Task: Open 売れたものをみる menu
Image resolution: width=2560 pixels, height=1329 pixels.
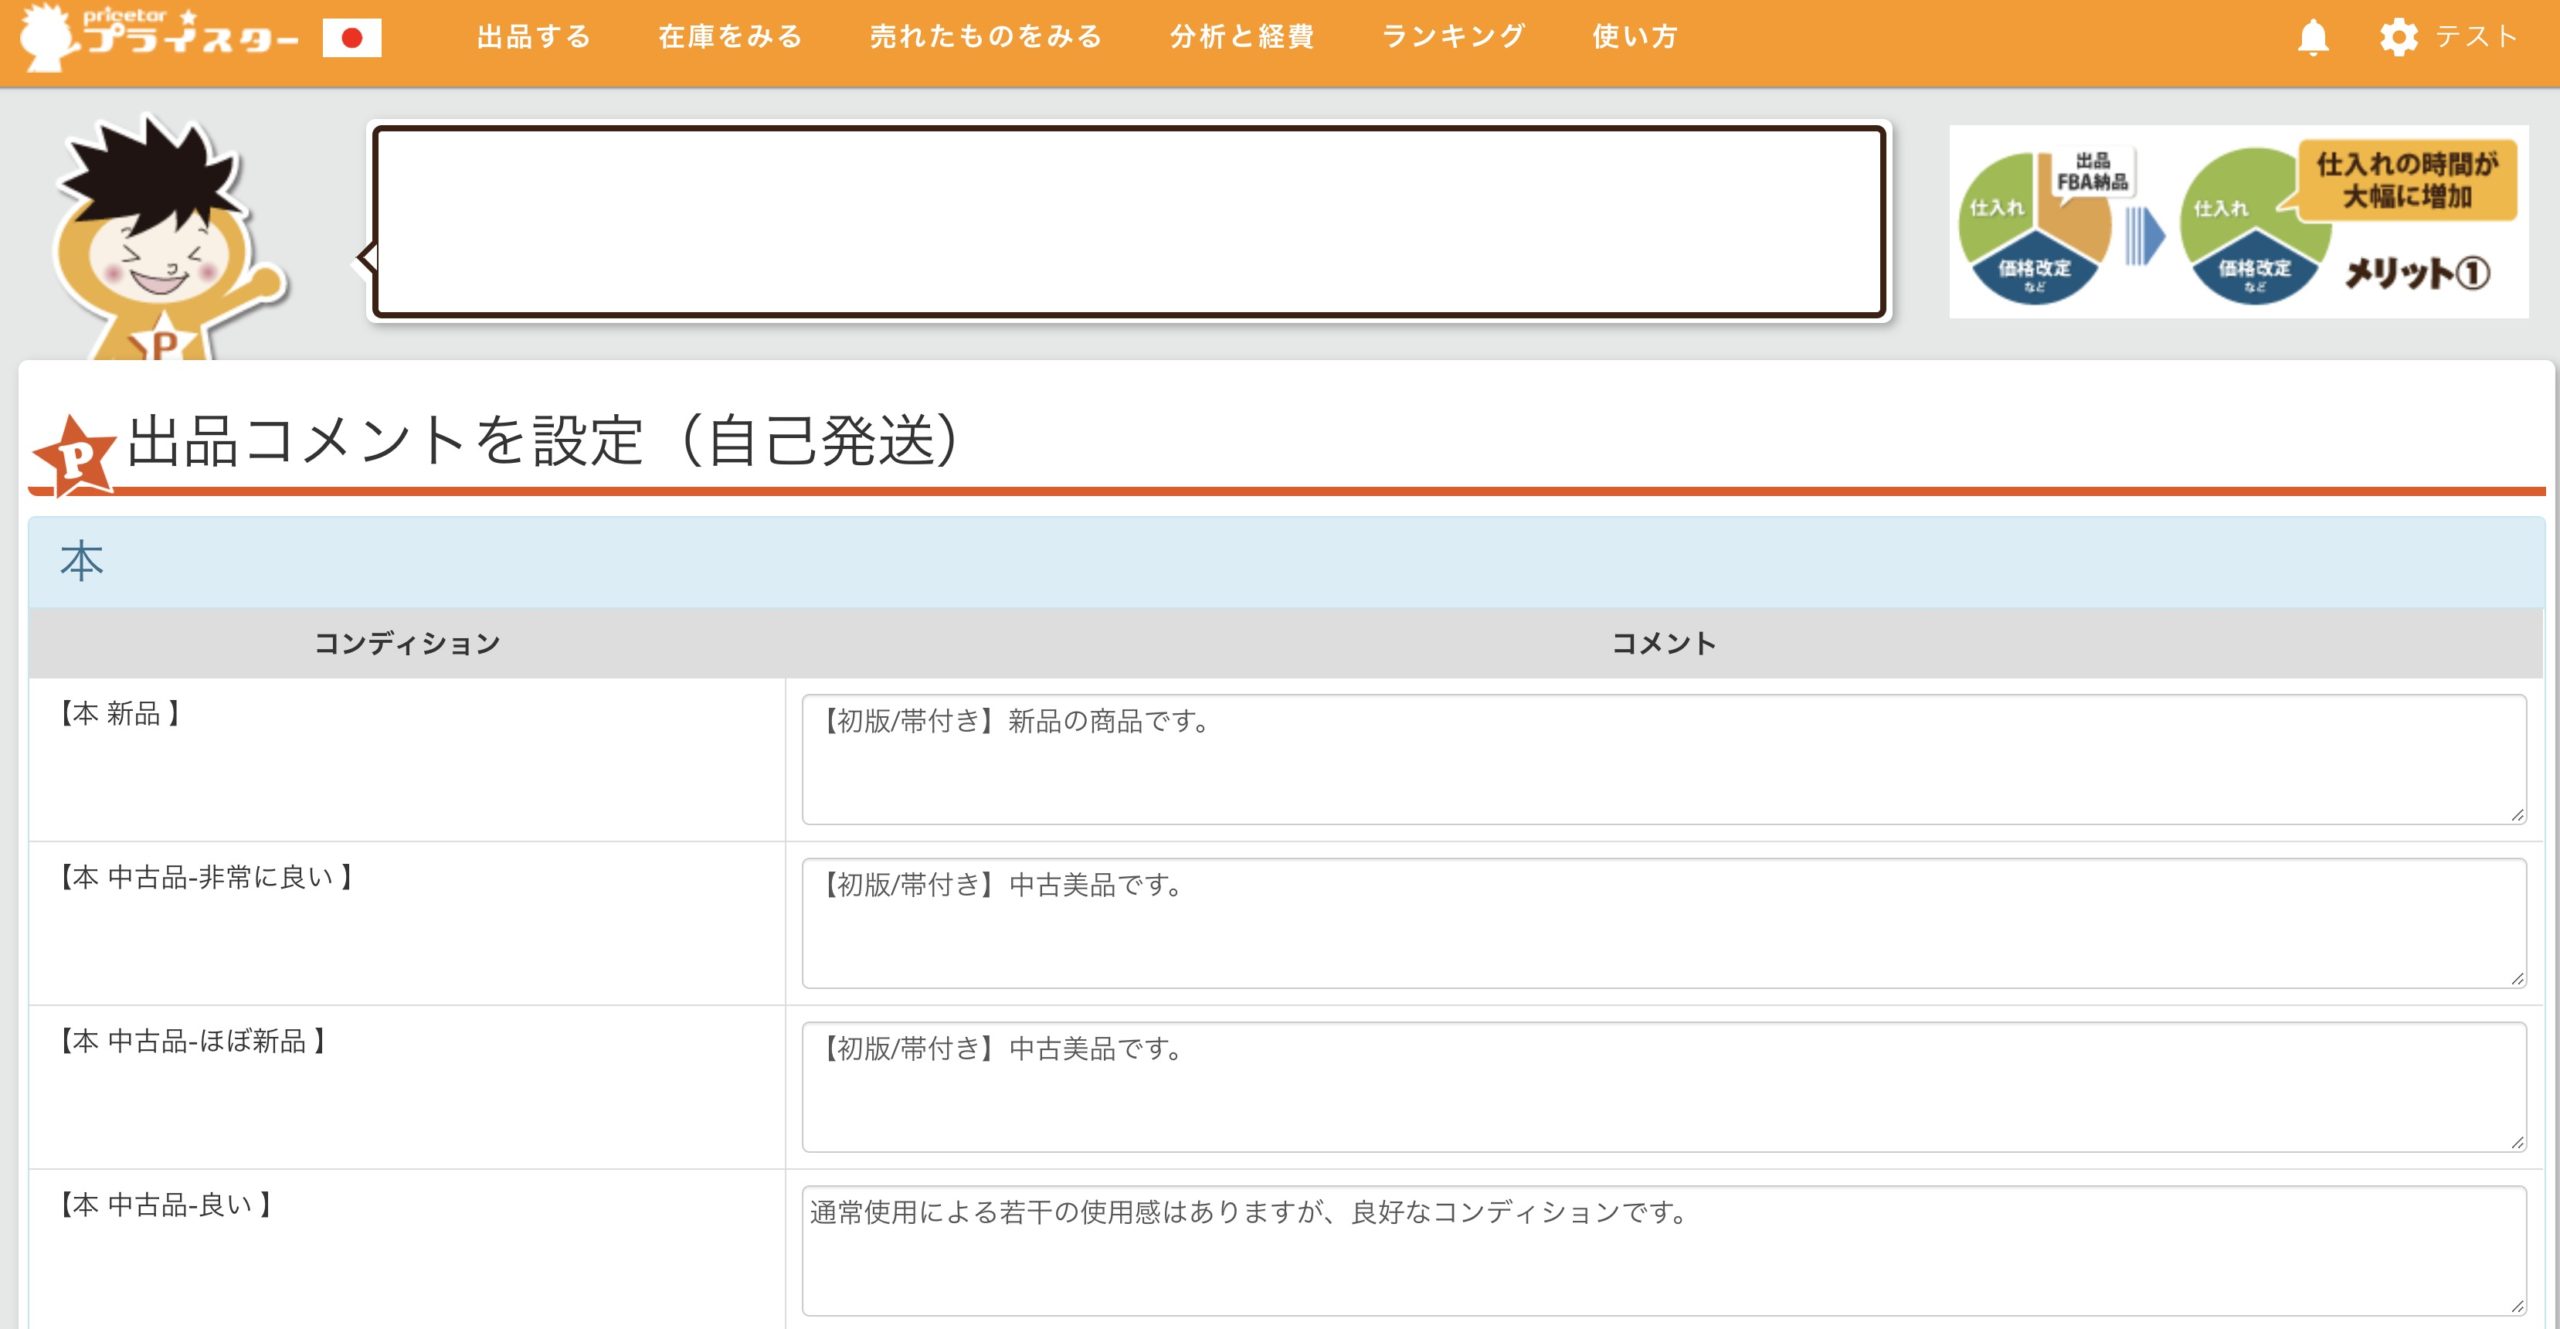Action: click(986, 38)
